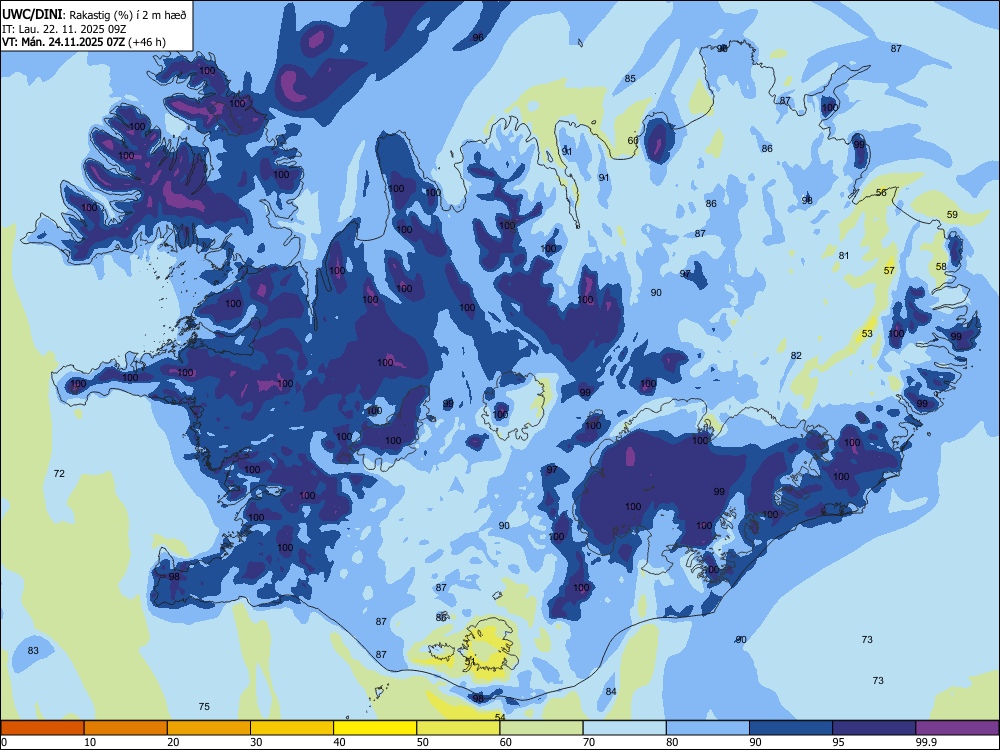1000x750 pixels.
Task: Click the legend tick label '70'
Action: click(589, 742)
